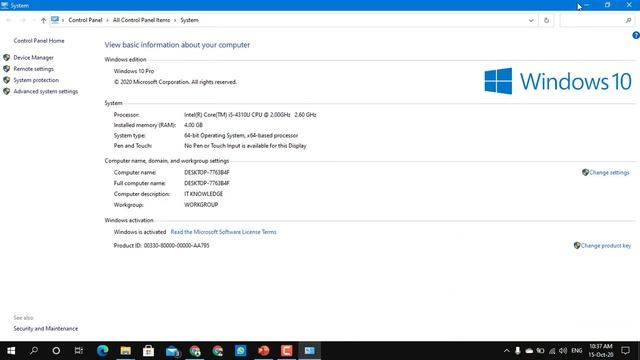This screenshot has width=640, height=360.
Task: Open Device Manager from the left pane
Action: tap(33, 58)
